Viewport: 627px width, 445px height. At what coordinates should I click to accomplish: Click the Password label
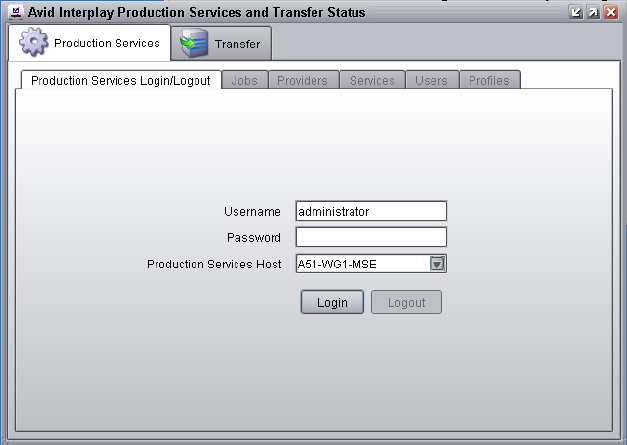click(x=254, y=237)
